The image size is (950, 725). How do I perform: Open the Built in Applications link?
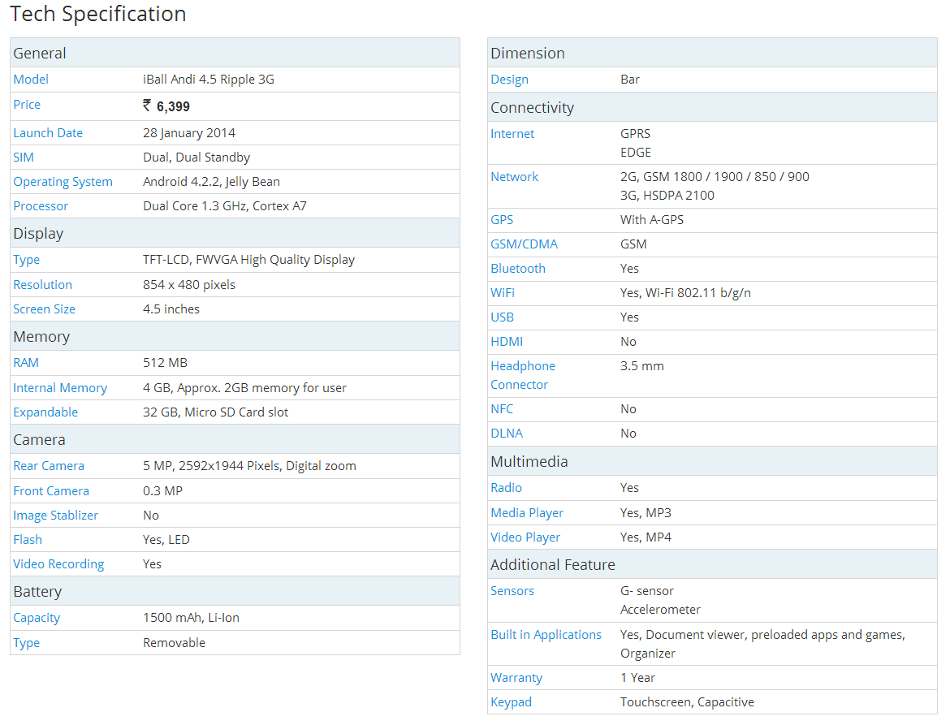(x=546, y=635)
